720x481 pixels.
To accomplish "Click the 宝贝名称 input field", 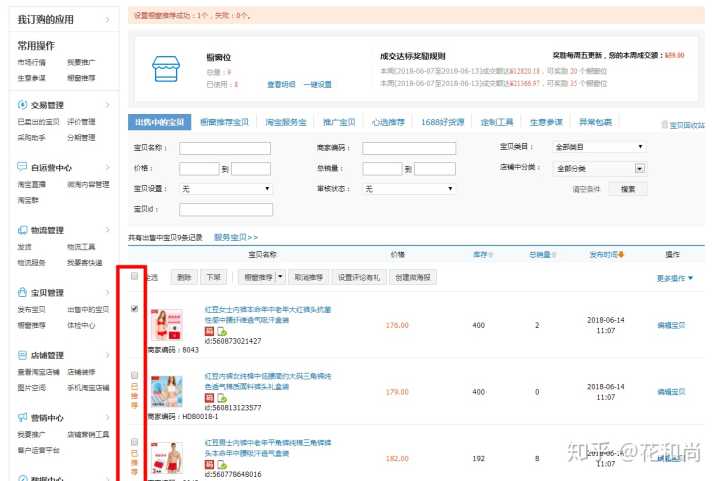I will point(224,148).
